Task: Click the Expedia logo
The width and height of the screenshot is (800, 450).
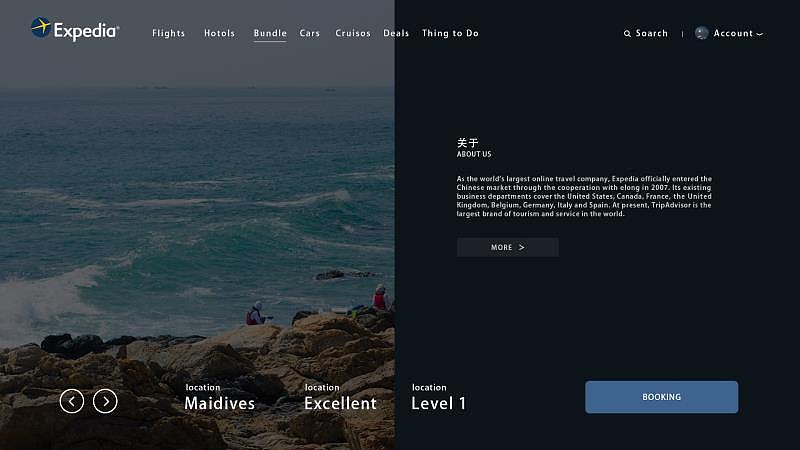Action: [75, 29]
